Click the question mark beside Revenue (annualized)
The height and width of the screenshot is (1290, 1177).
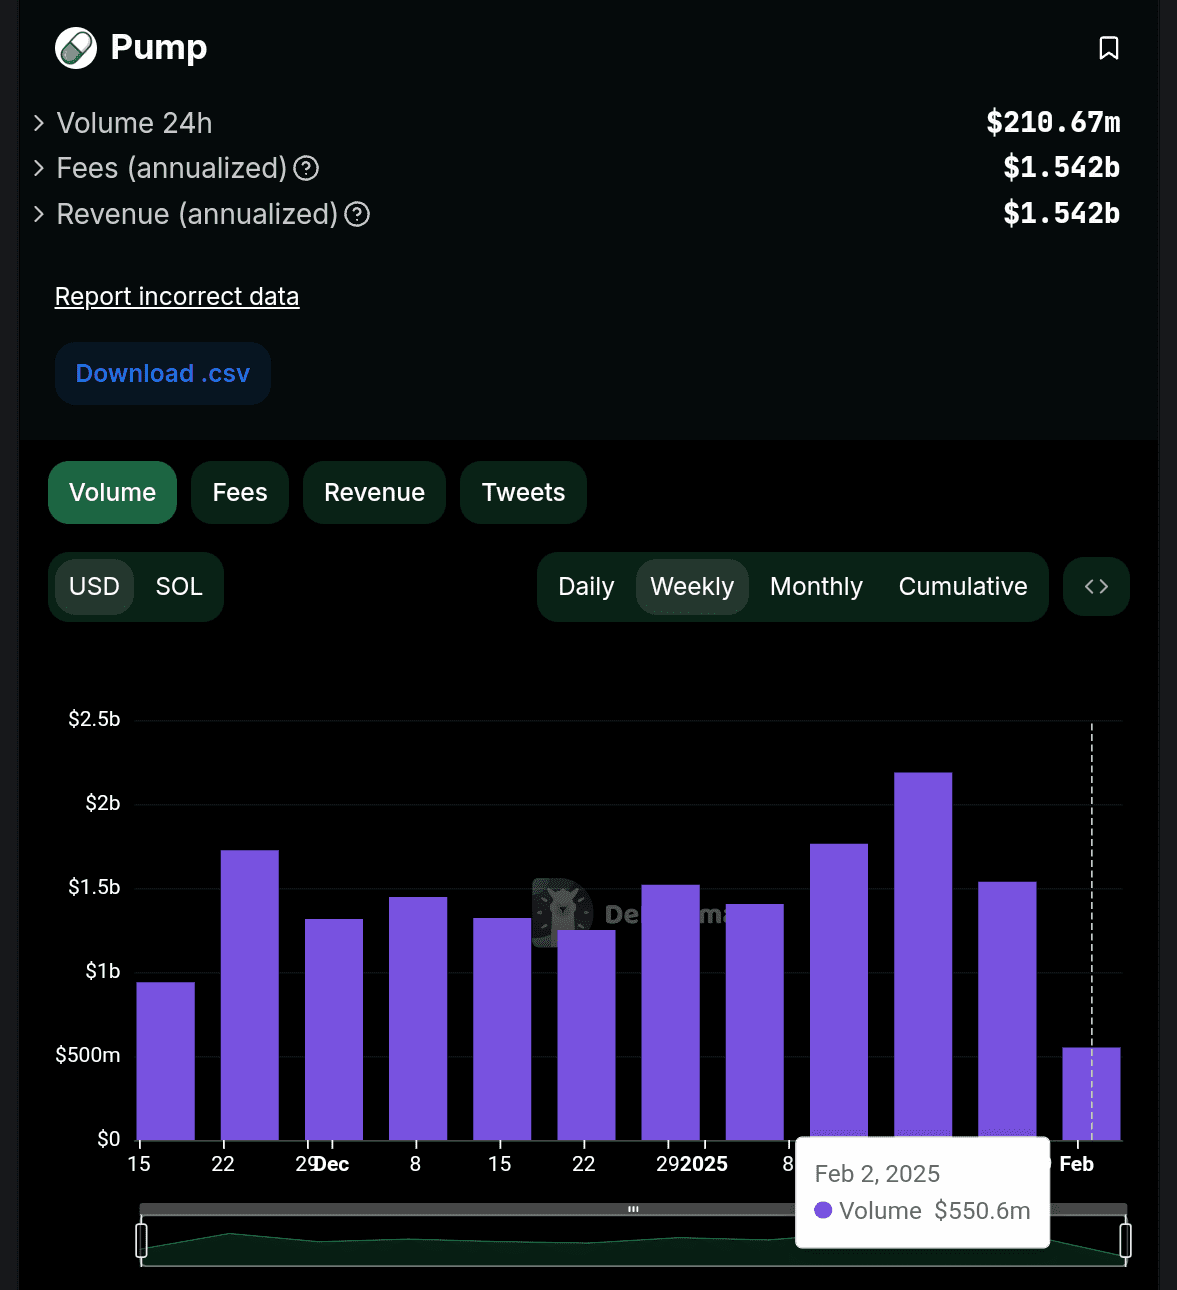tap(357, 214)
